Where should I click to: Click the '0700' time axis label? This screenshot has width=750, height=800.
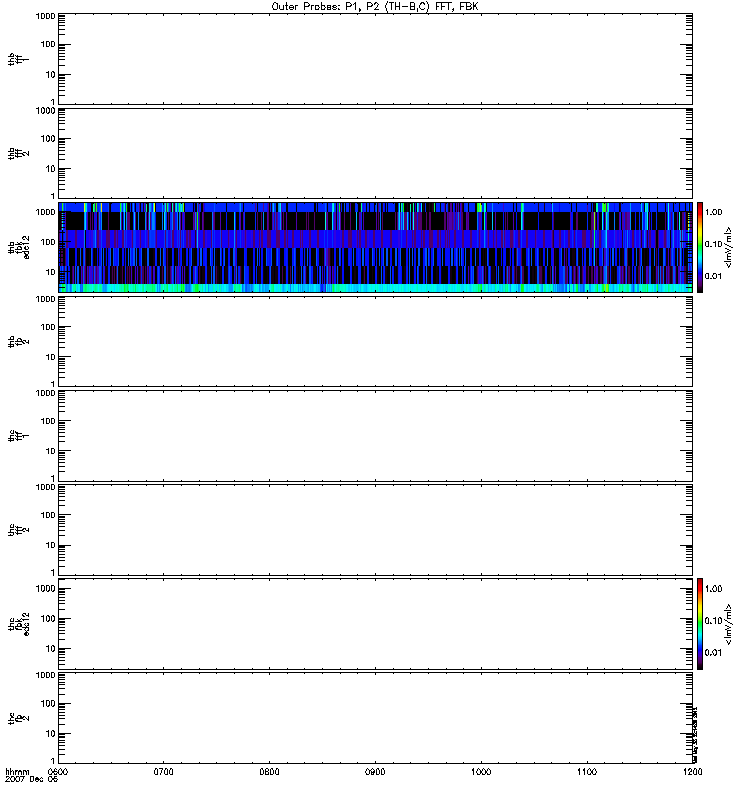[x=163, y=772]
